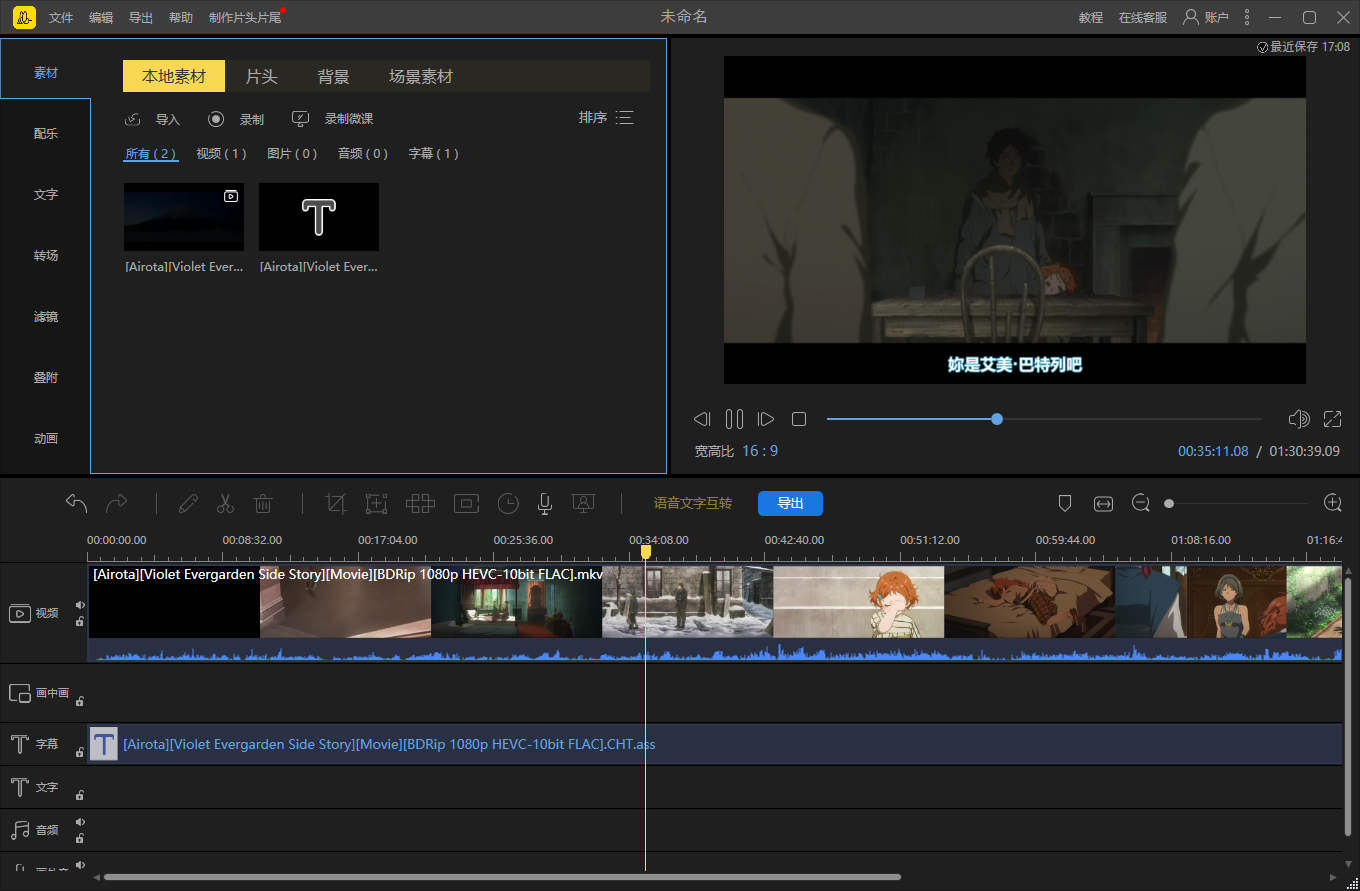Filter by Subtitles (字幕 (1))
Screen dimensions: 1360x891
pyautogui.click(x=434, y=154)
